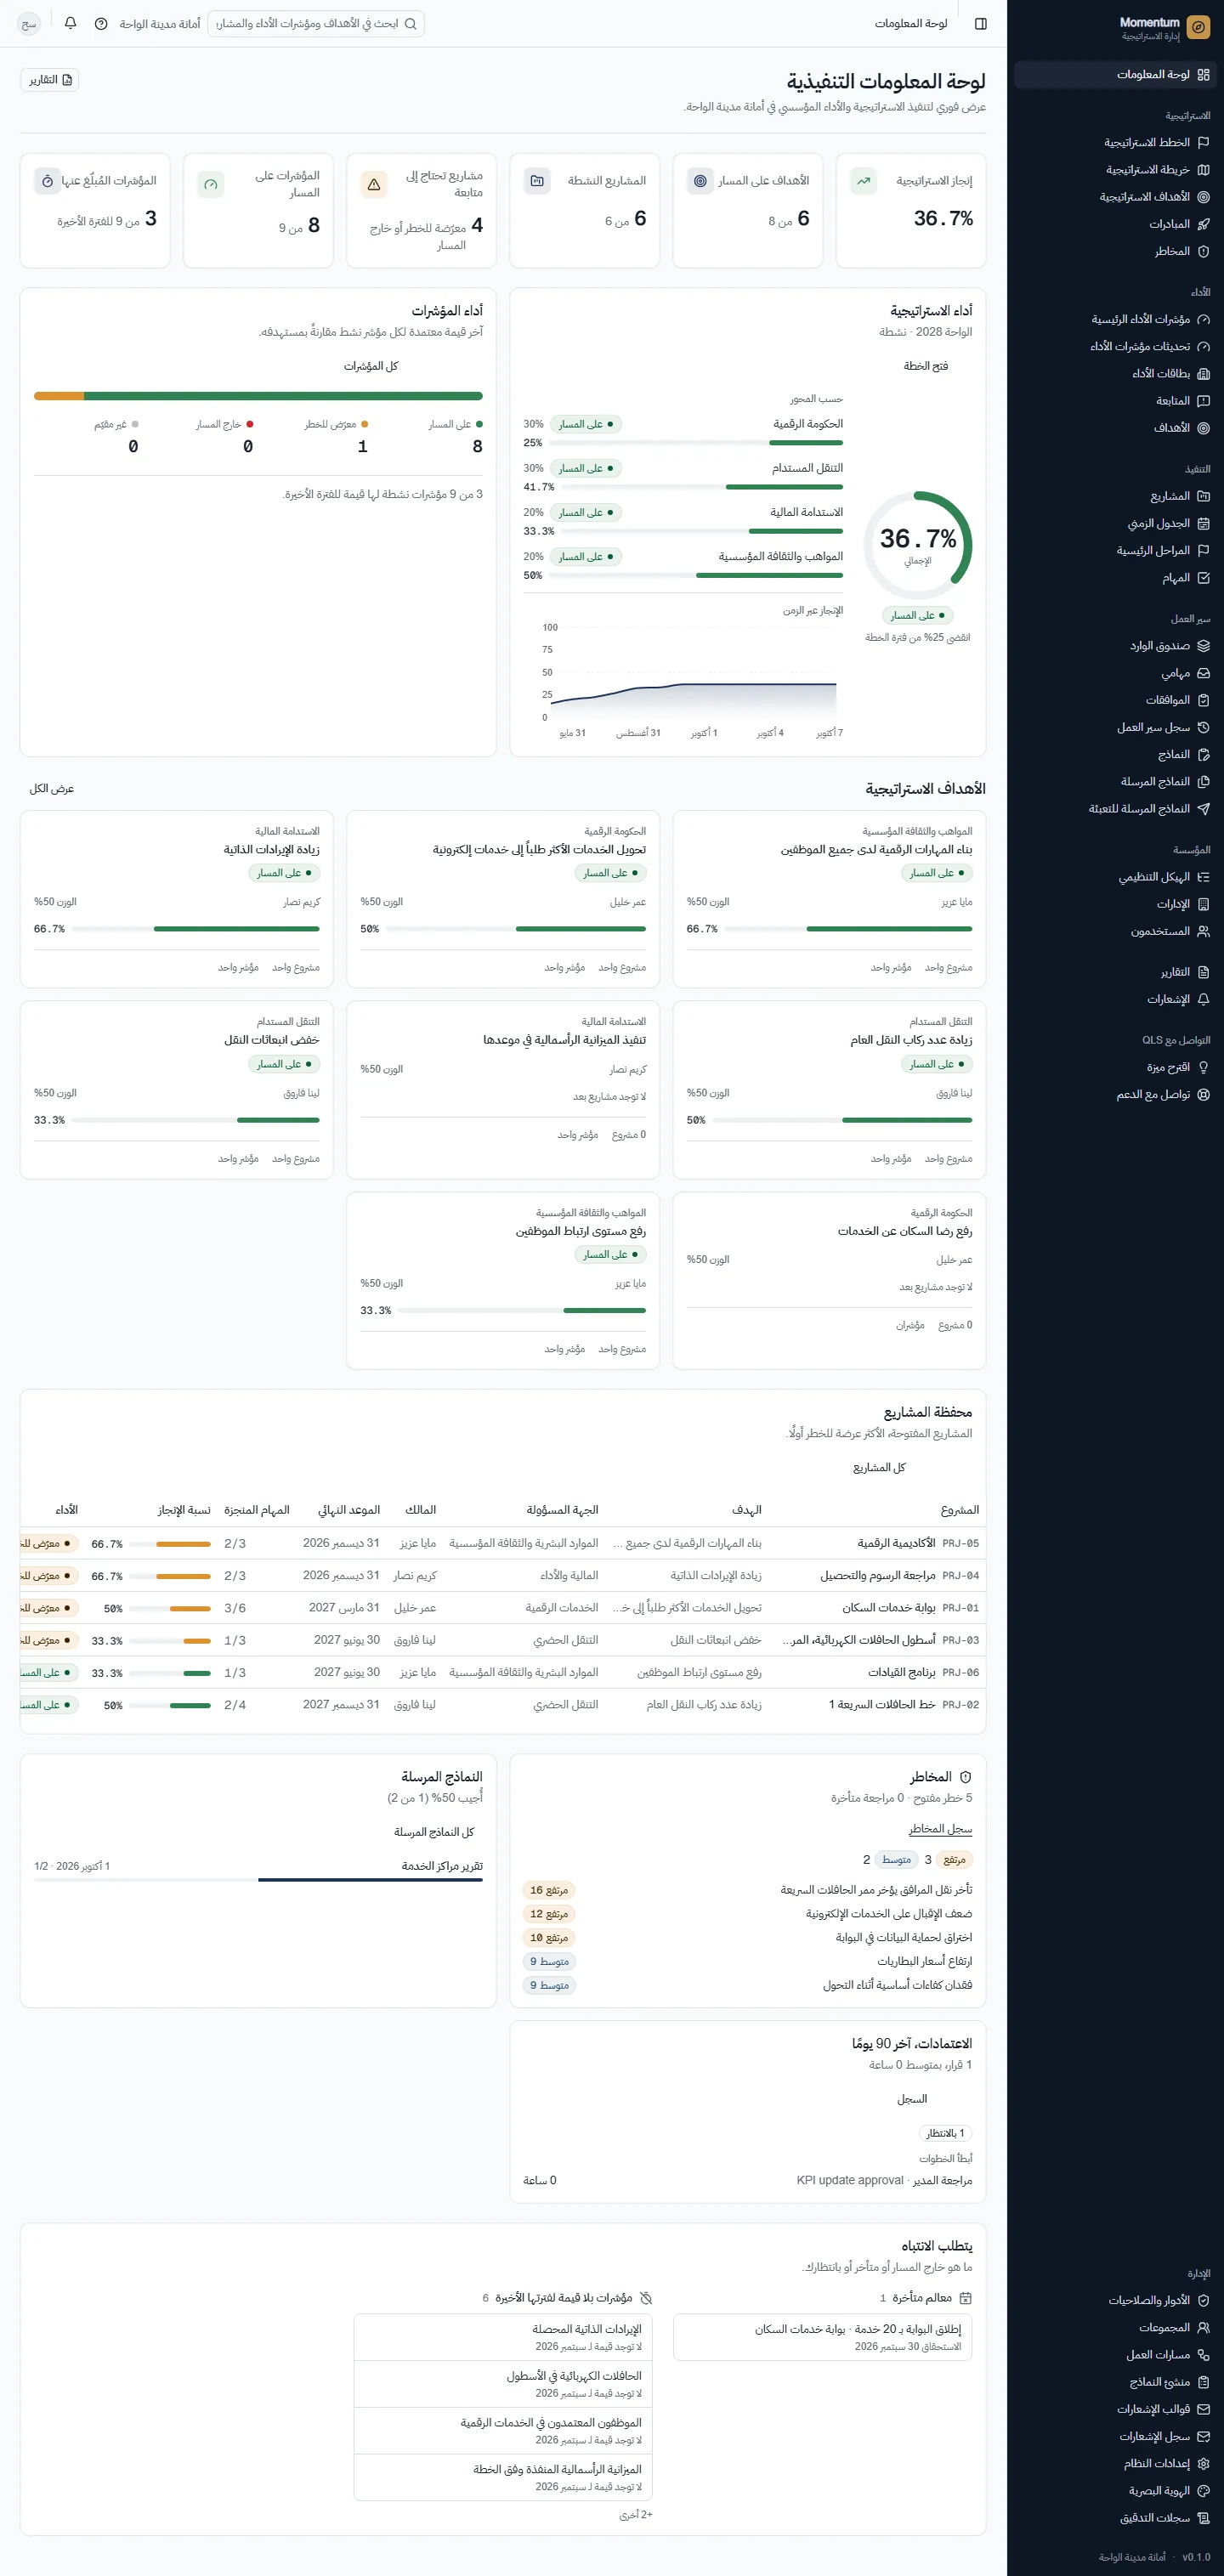Click the '+2 أخرى' more indicators text

click(636, 2514)
